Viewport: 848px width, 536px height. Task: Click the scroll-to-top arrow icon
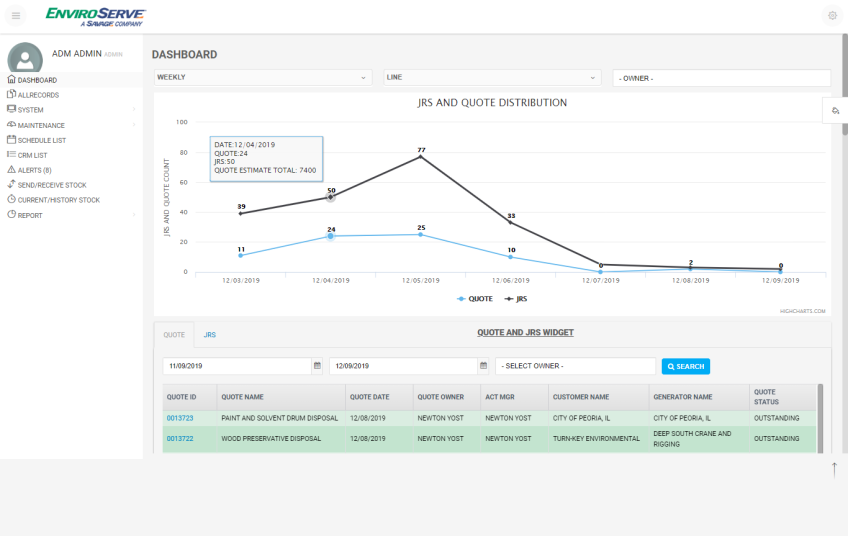834,470
